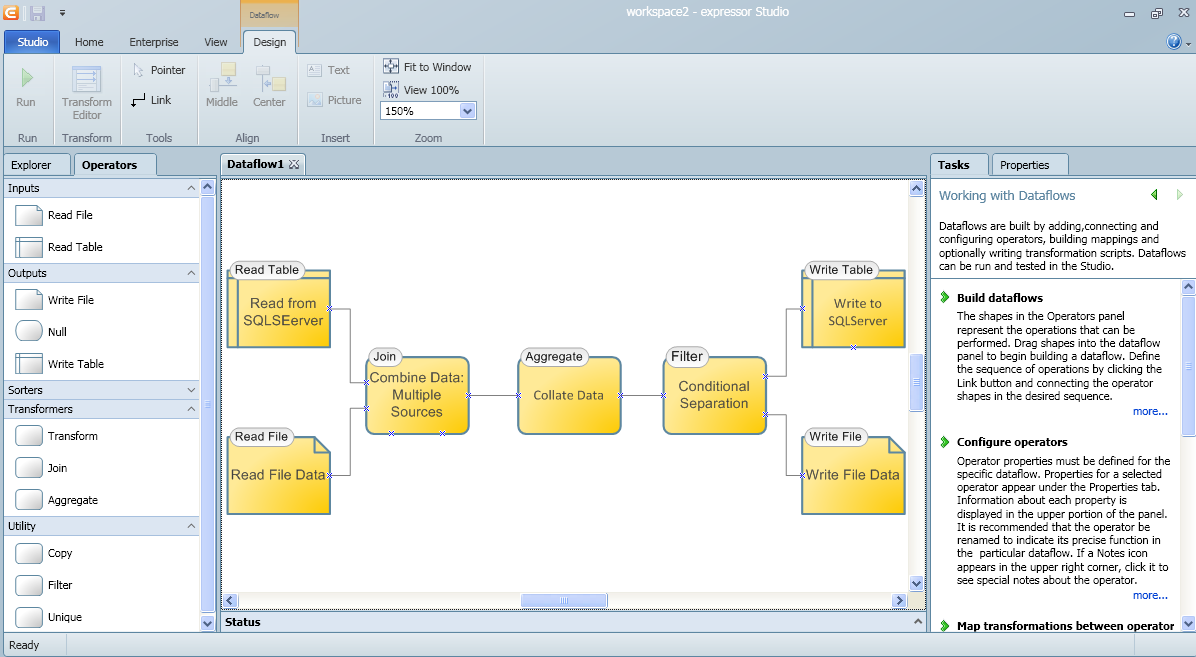Screen dimensions: 1196x657
Task: Click 'more...' link under Build dataflows
Action: point(1150,411)
